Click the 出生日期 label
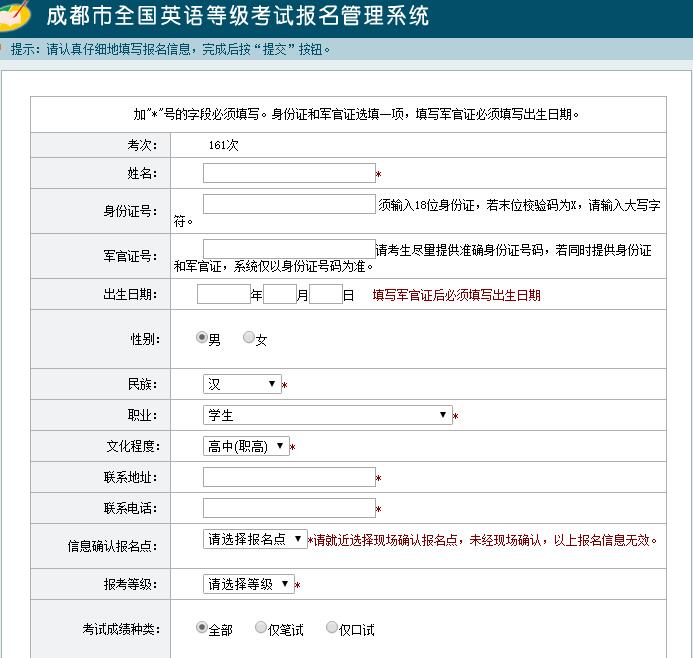 pyautogui.click(x=130, y=294)
